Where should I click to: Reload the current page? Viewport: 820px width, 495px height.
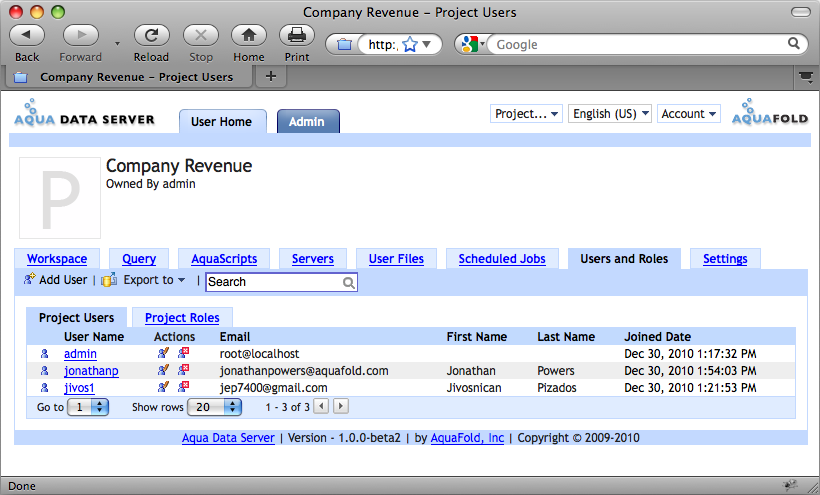(152, 36)
